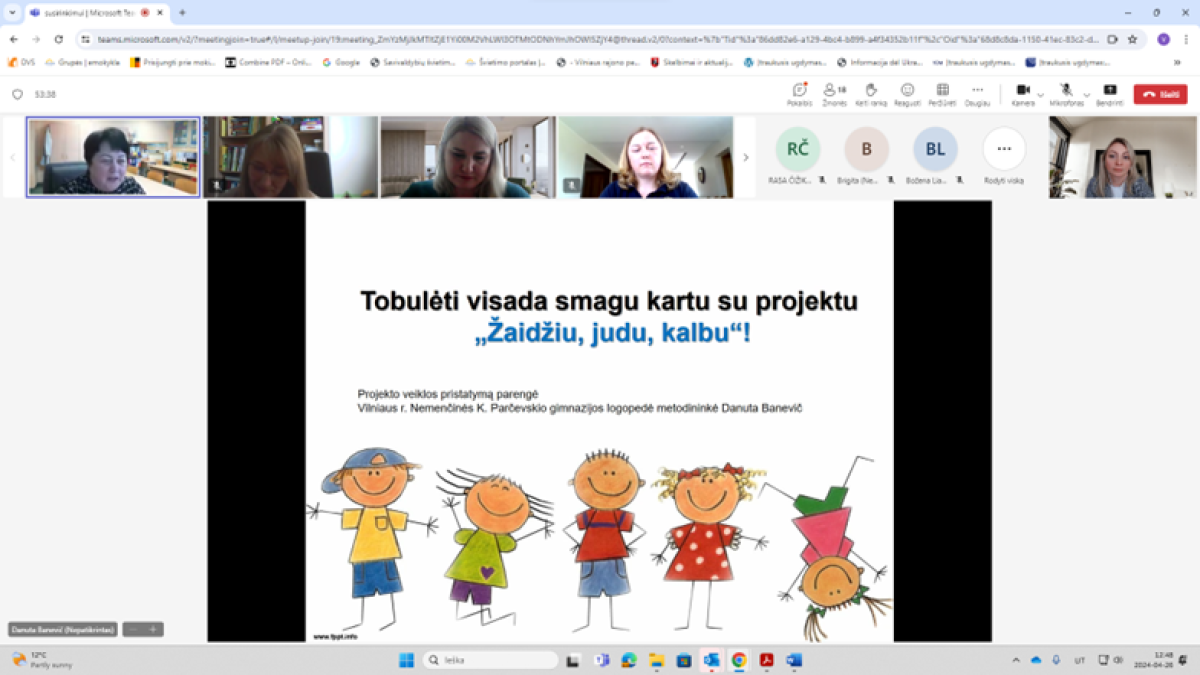1200x675 pixels.
Task: Expand microphone options dropdown arrow
Action: tap(1086, 94)
